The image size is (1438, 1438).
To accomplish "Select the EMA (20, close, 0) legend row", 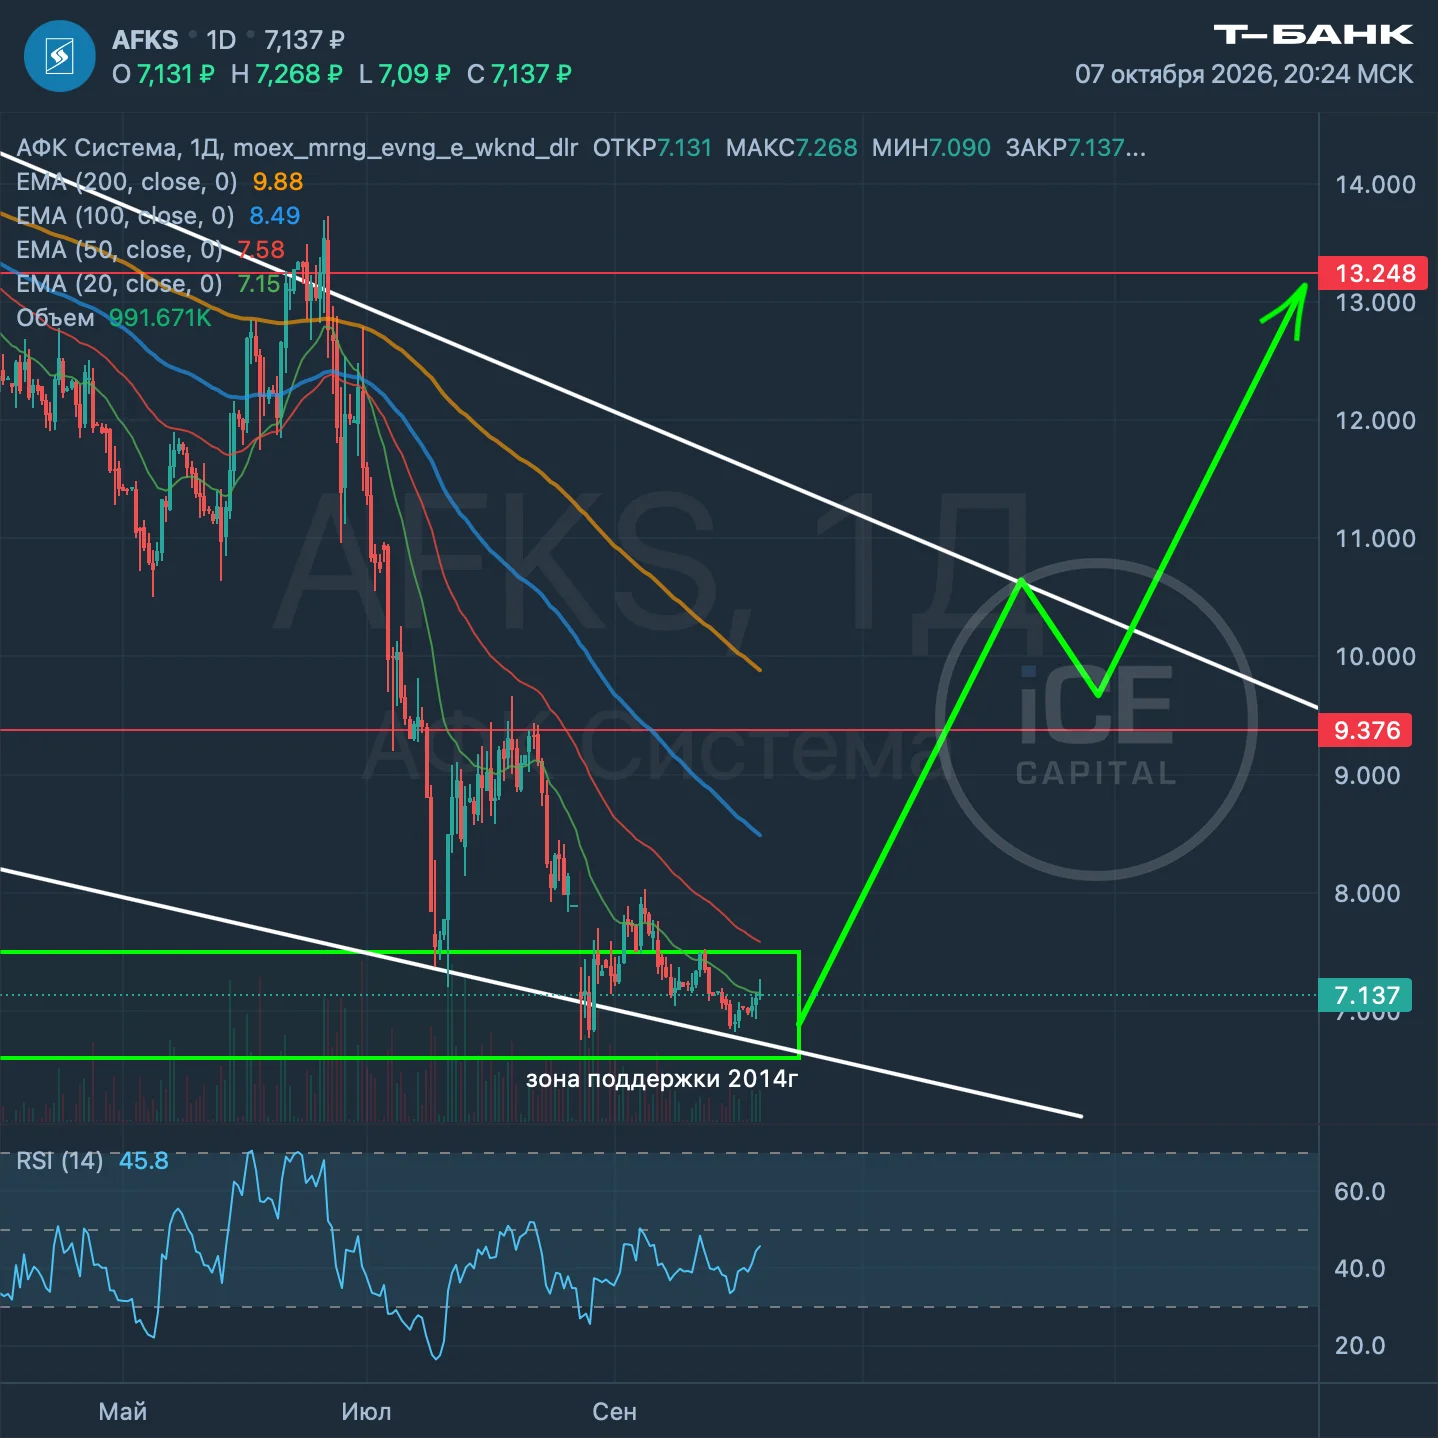I will coord(149,284).
